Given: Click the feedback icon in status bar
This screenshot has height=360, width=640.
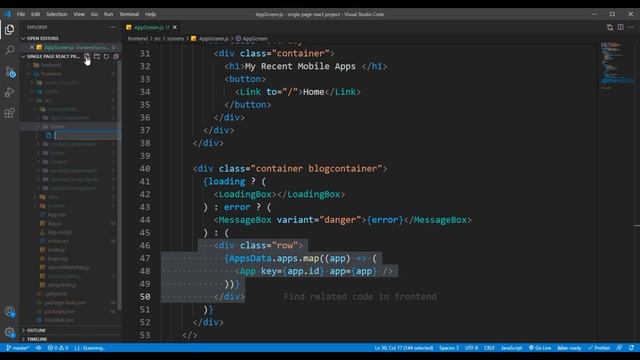Looking at the screenshot, I should 619,348.
